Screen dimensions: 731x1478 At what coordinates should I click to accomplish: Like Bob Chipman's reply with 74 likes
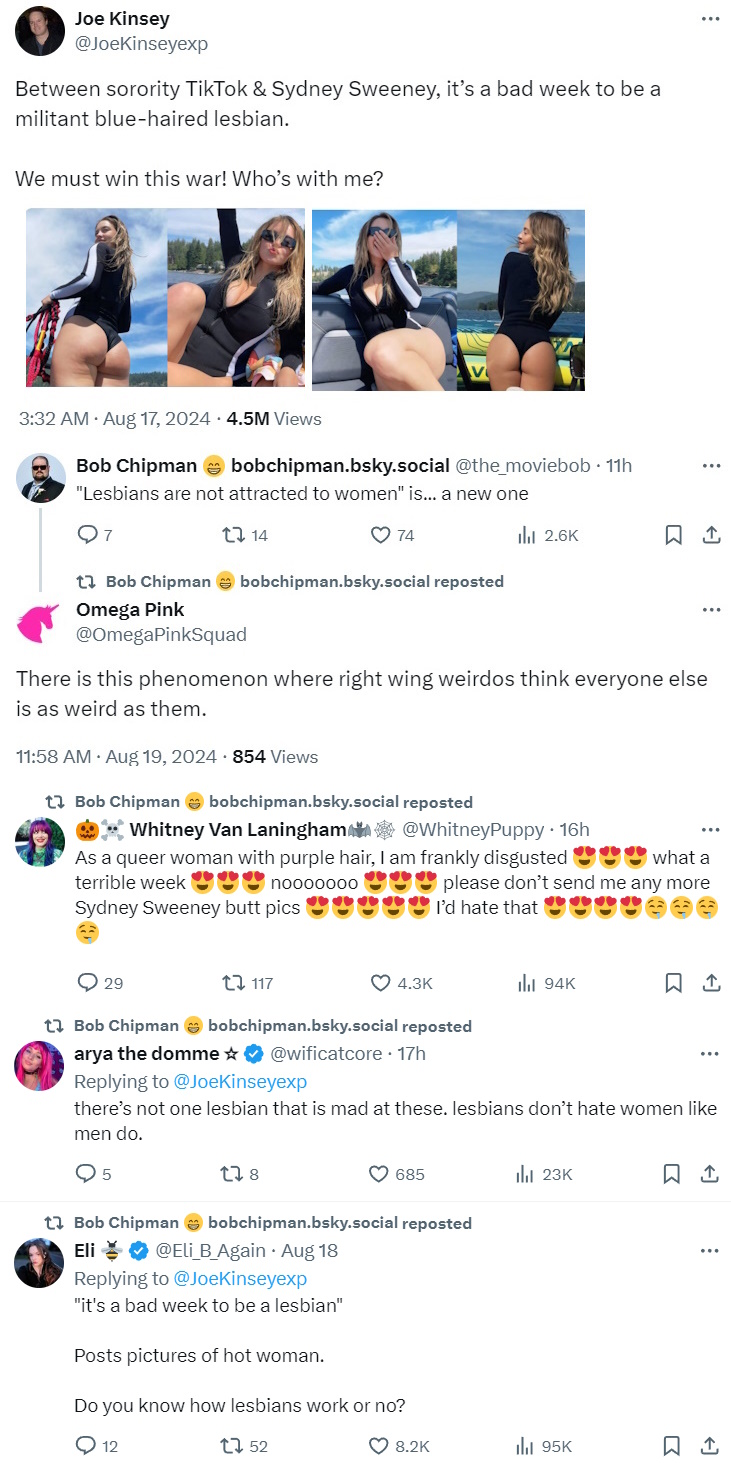[380, 536]
